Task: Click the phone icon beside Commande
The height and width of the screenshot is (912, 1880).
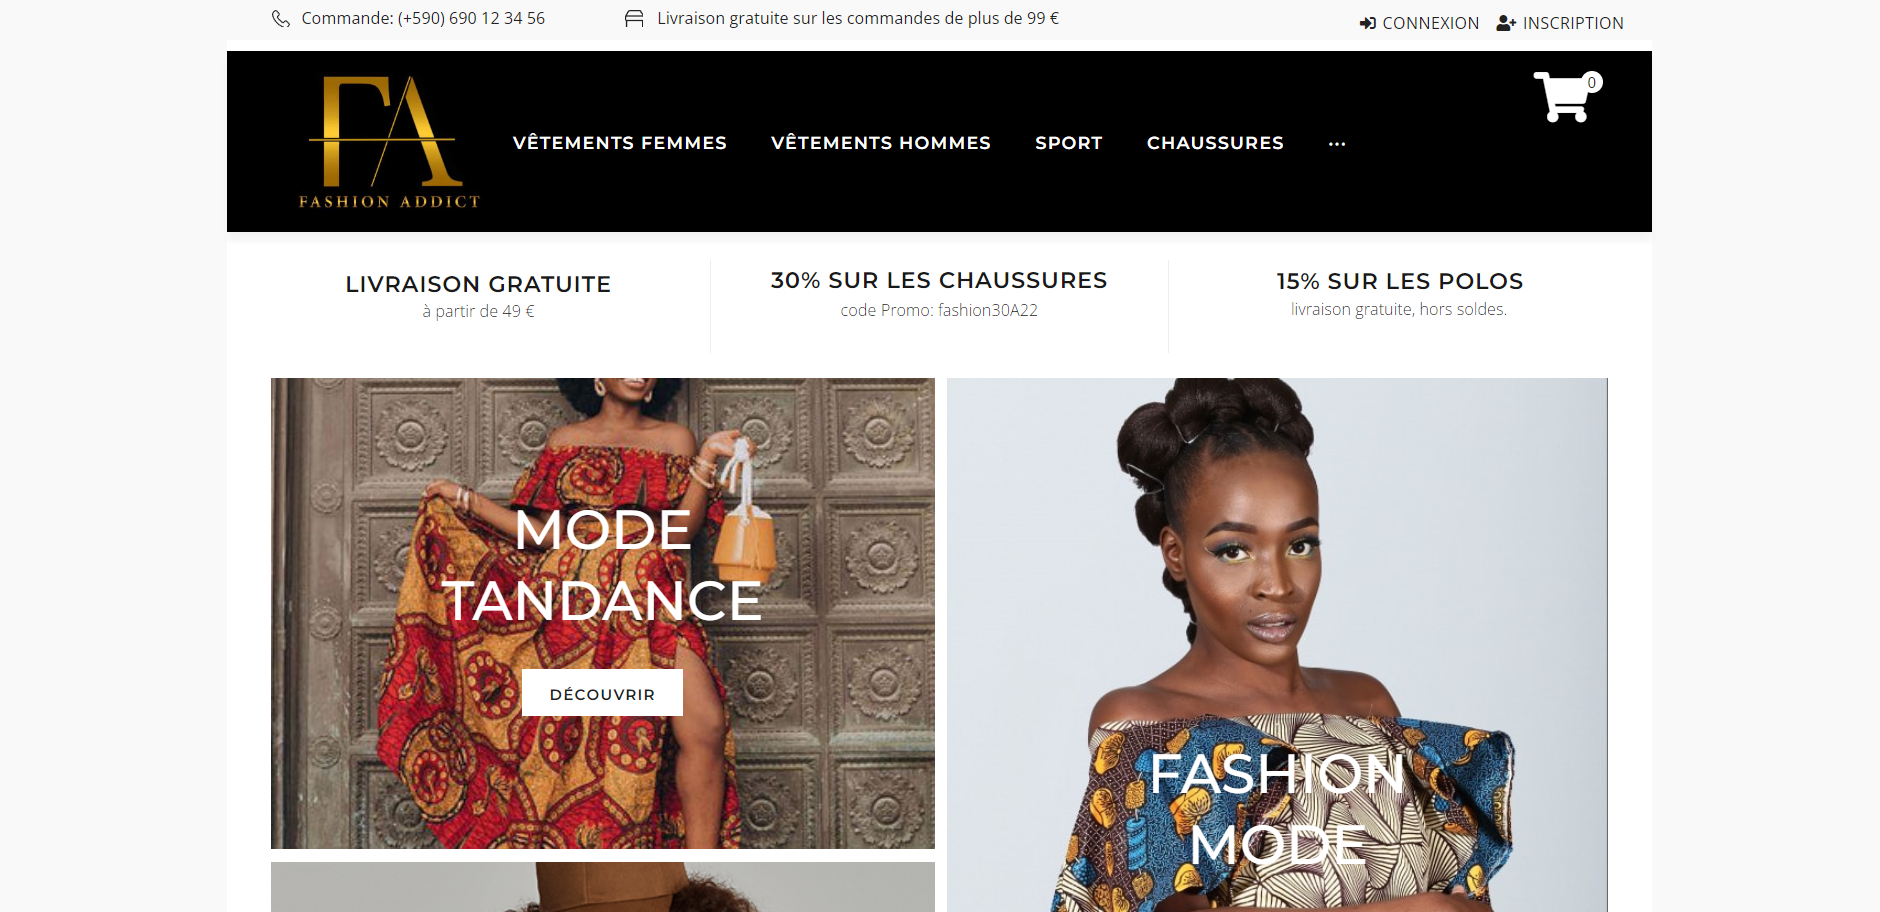Action: 281,19
